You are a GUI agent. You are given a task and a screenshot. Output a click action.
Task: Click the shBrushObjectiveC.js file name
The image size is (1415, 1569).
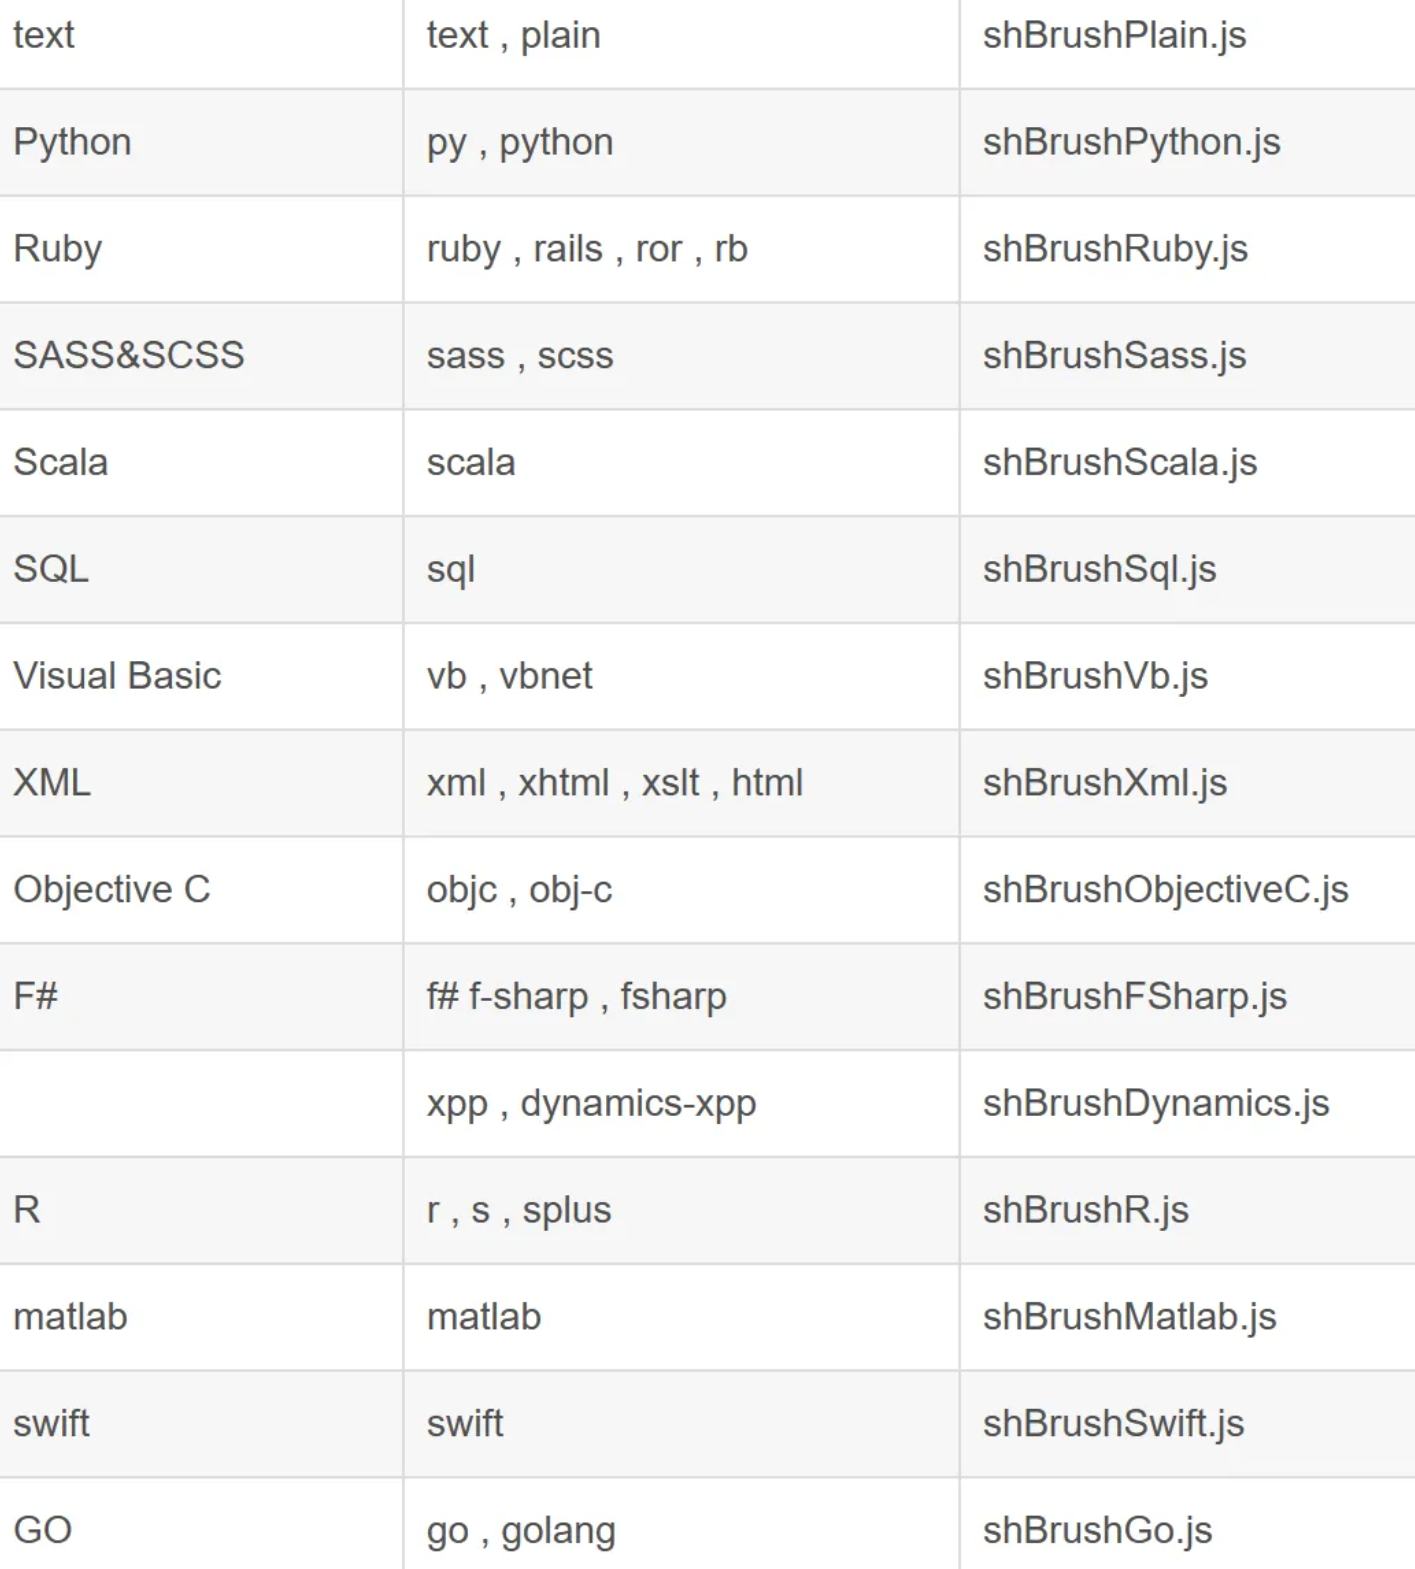tap(1166, 890)
